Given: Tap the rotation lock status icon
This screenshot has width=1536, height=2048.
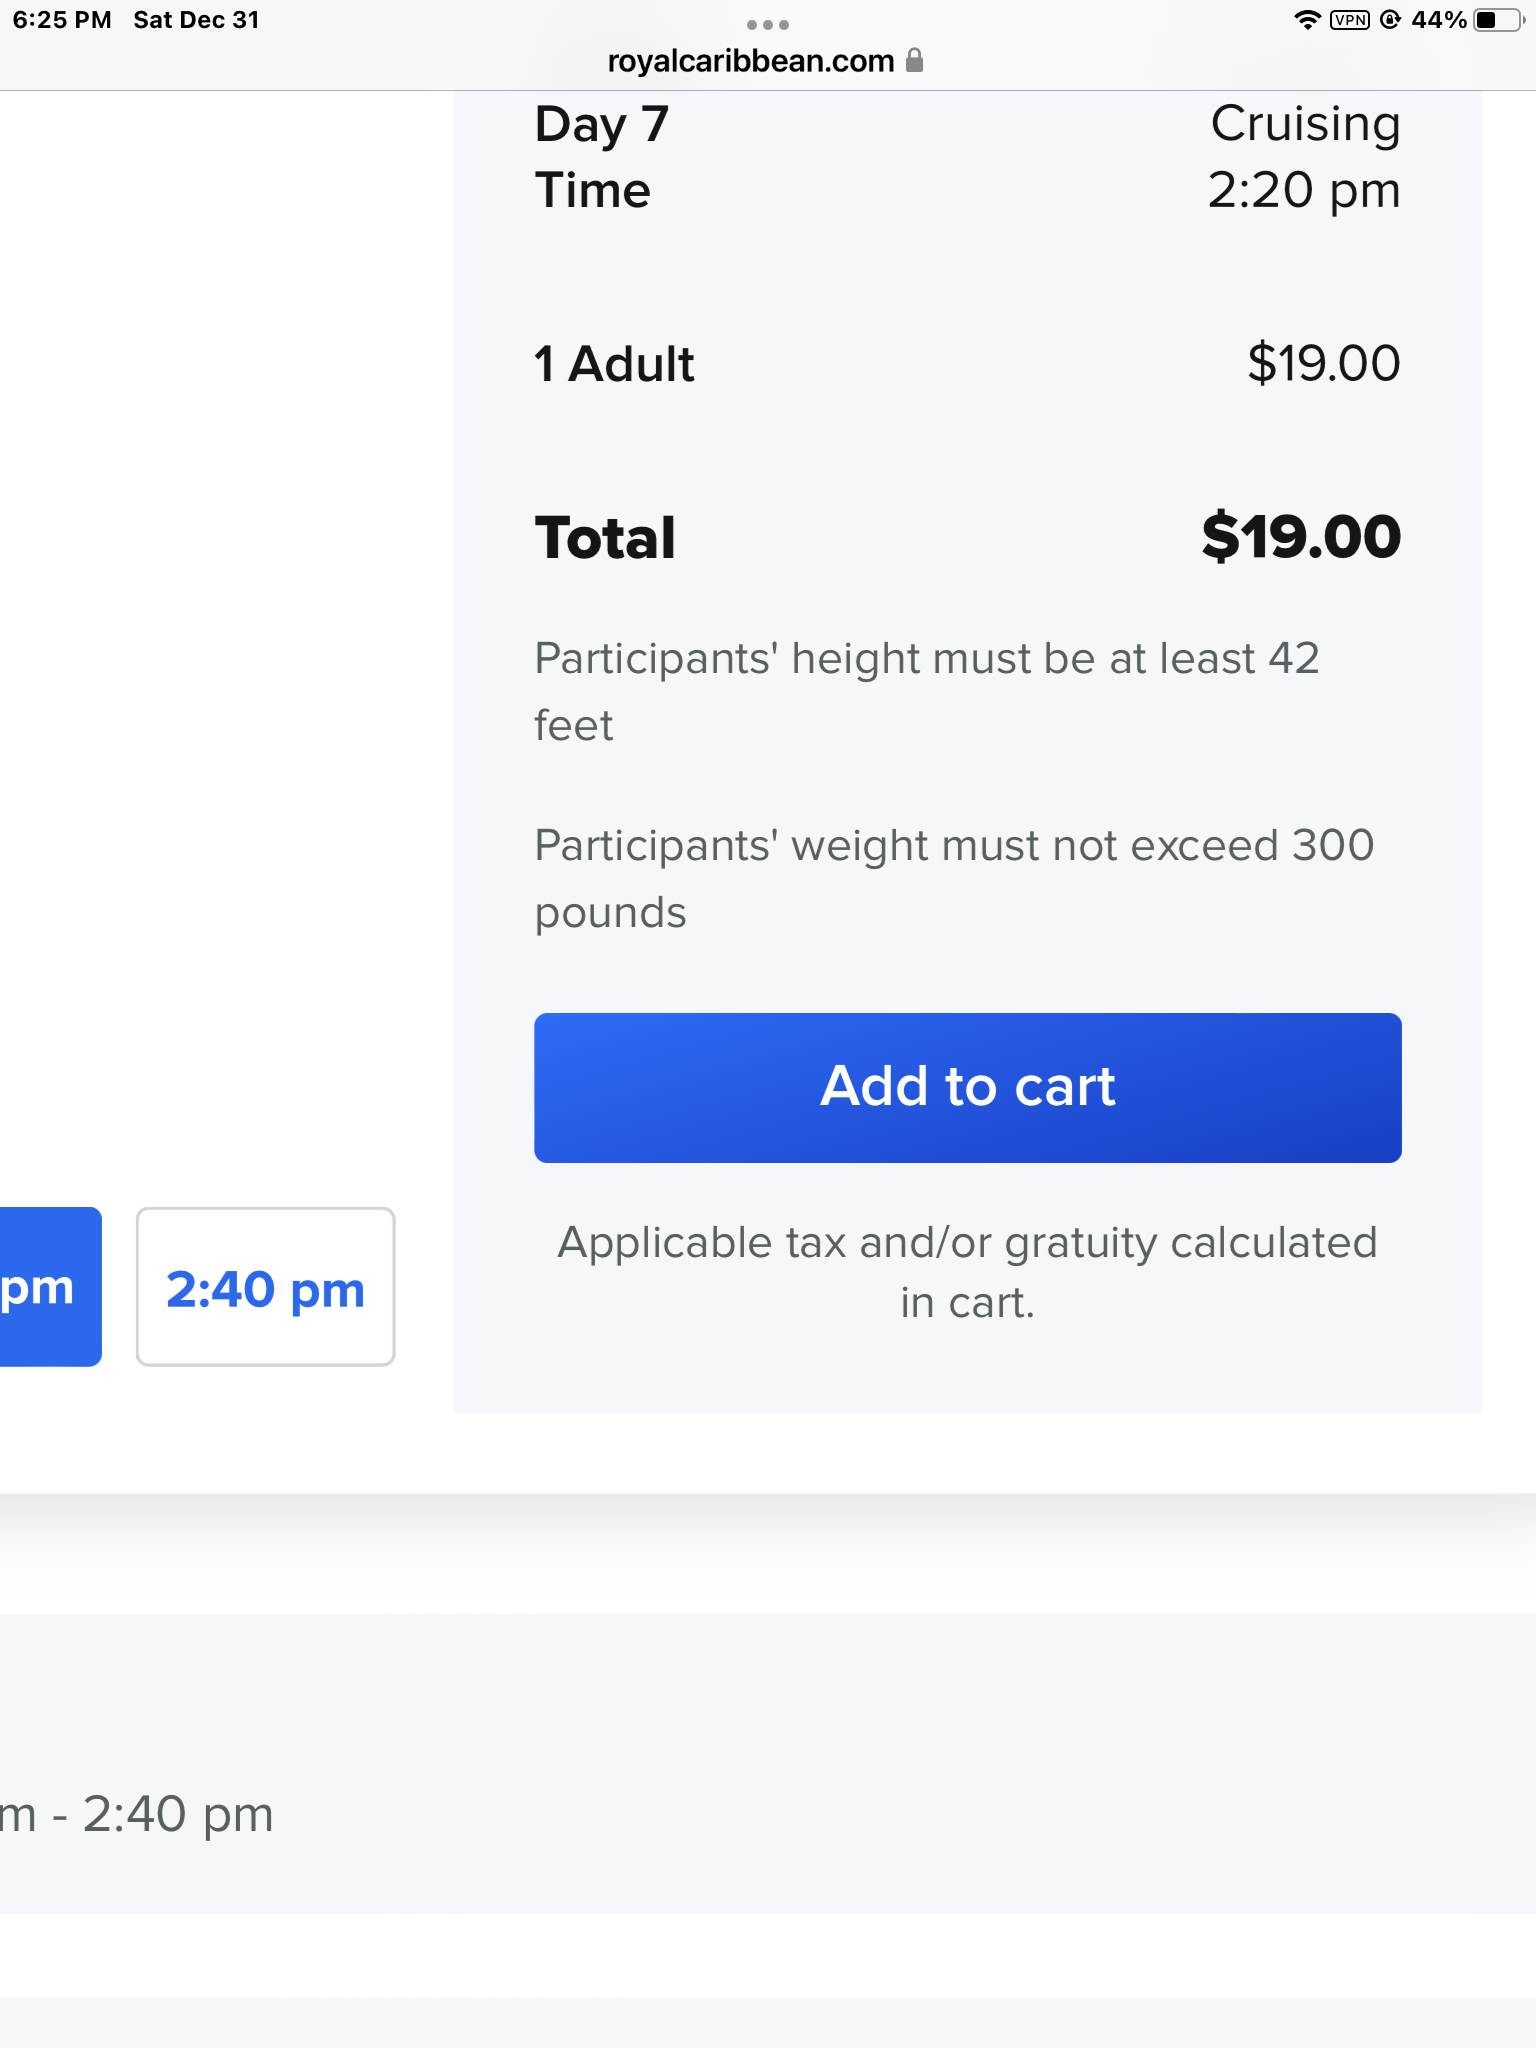Looking at the screenshot, I should [1390, 19].
